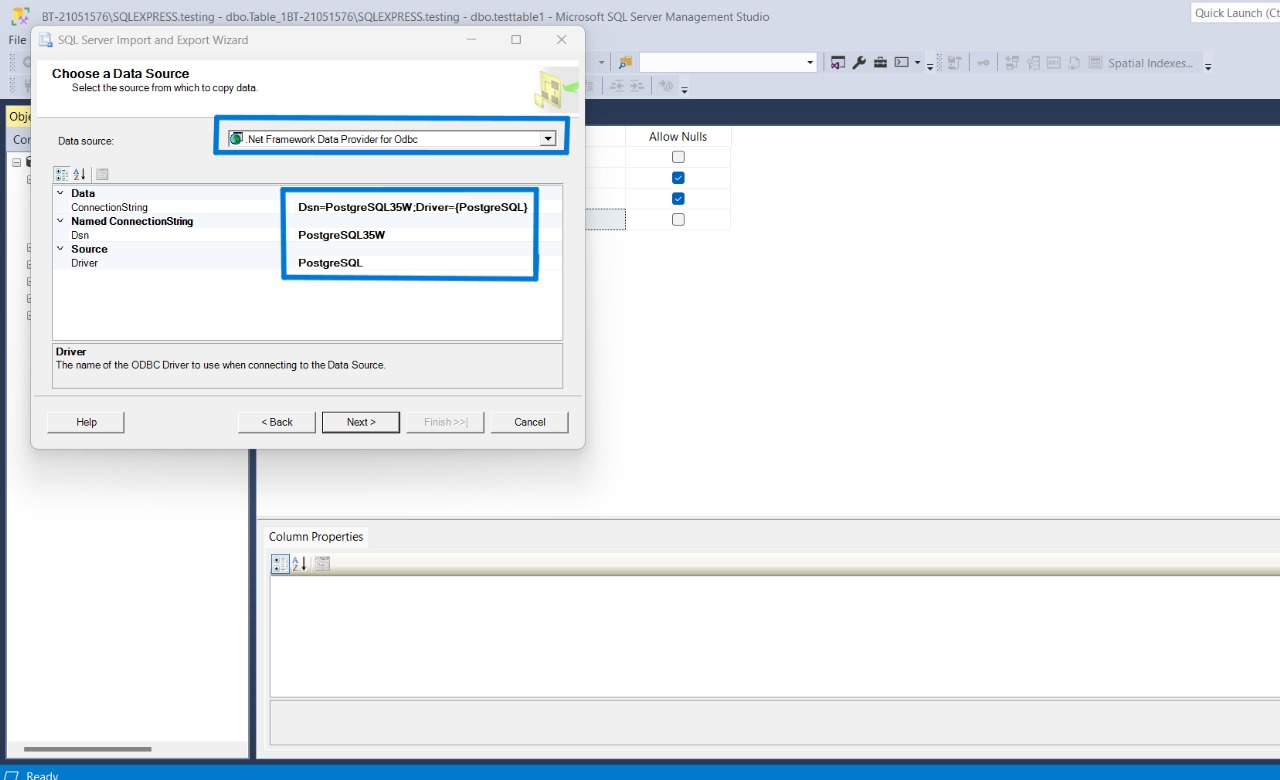The width and height of the screenshot is (1280, 780).
Task: Close the SQL Server Import and Export Wizard
Action: (561, 40)
